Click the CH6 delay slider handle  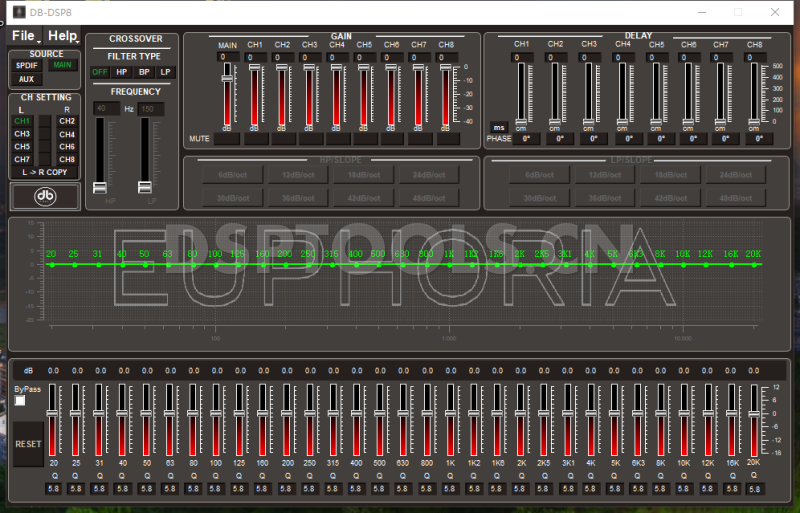[688, 122]
